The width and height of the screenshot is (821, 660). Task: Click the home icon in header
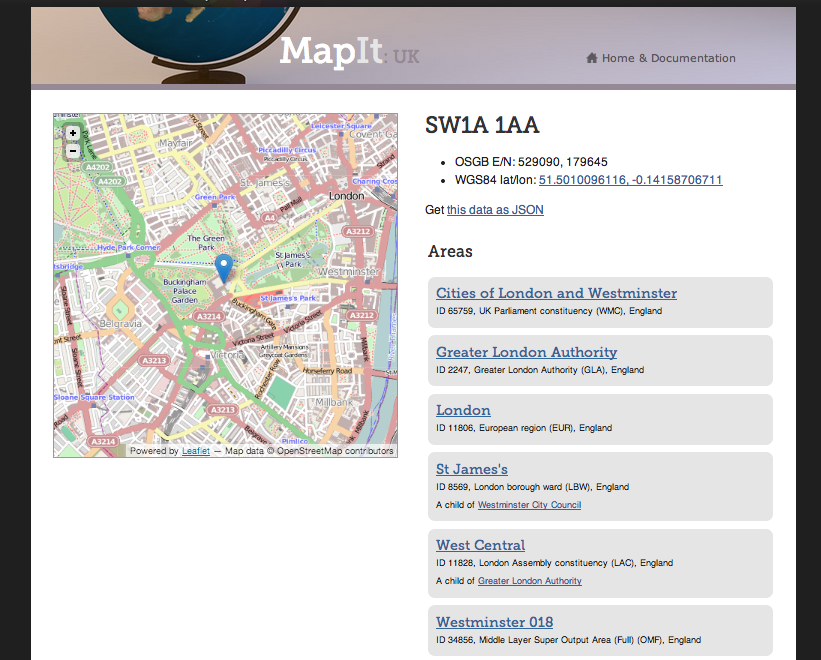point(592,58)
